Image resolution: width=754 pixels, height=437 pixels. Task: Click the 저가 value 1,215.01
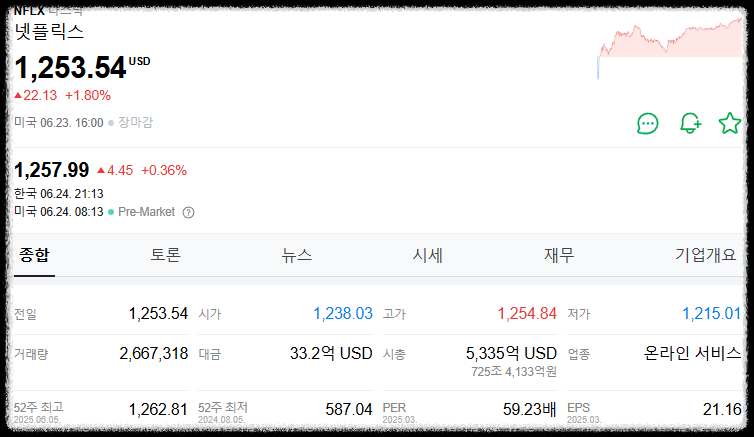711,313
